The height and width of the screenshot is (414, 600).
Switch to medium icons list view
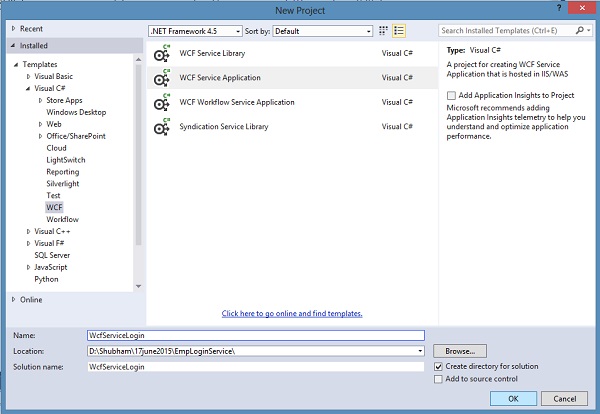(x=399, y=31)
